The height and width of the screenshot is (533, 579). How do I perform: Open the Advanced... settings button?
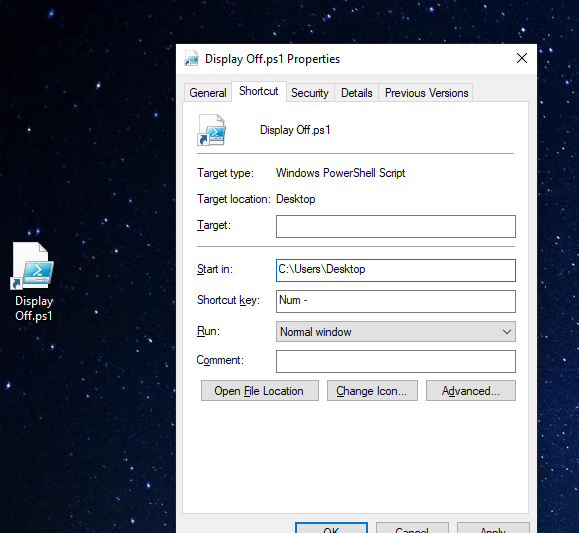470,391
